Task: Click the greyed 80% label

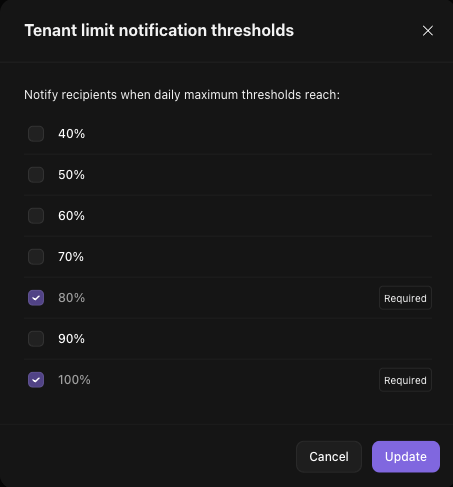Action: (71, 298)
